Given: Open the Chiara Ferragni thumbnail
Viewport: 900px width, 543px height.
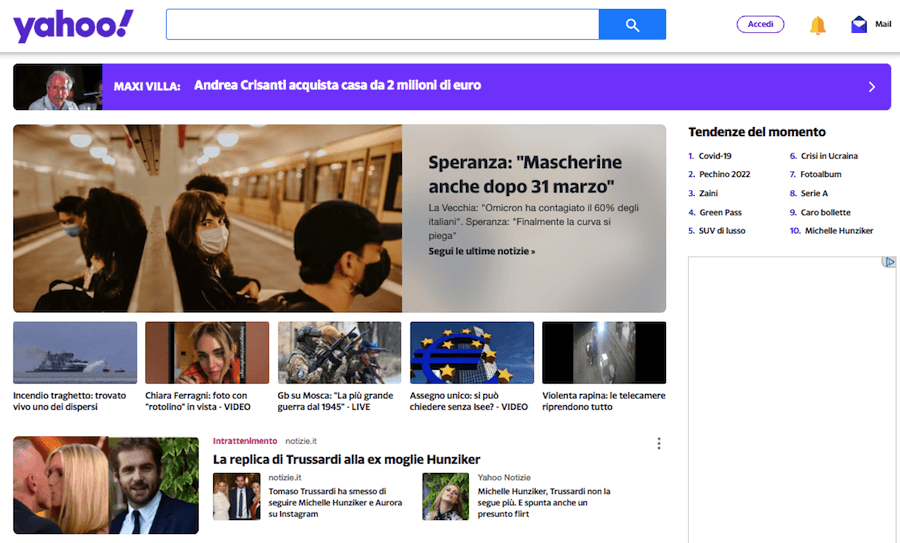Looking at the screenshot, I should [x=207, y=352].
